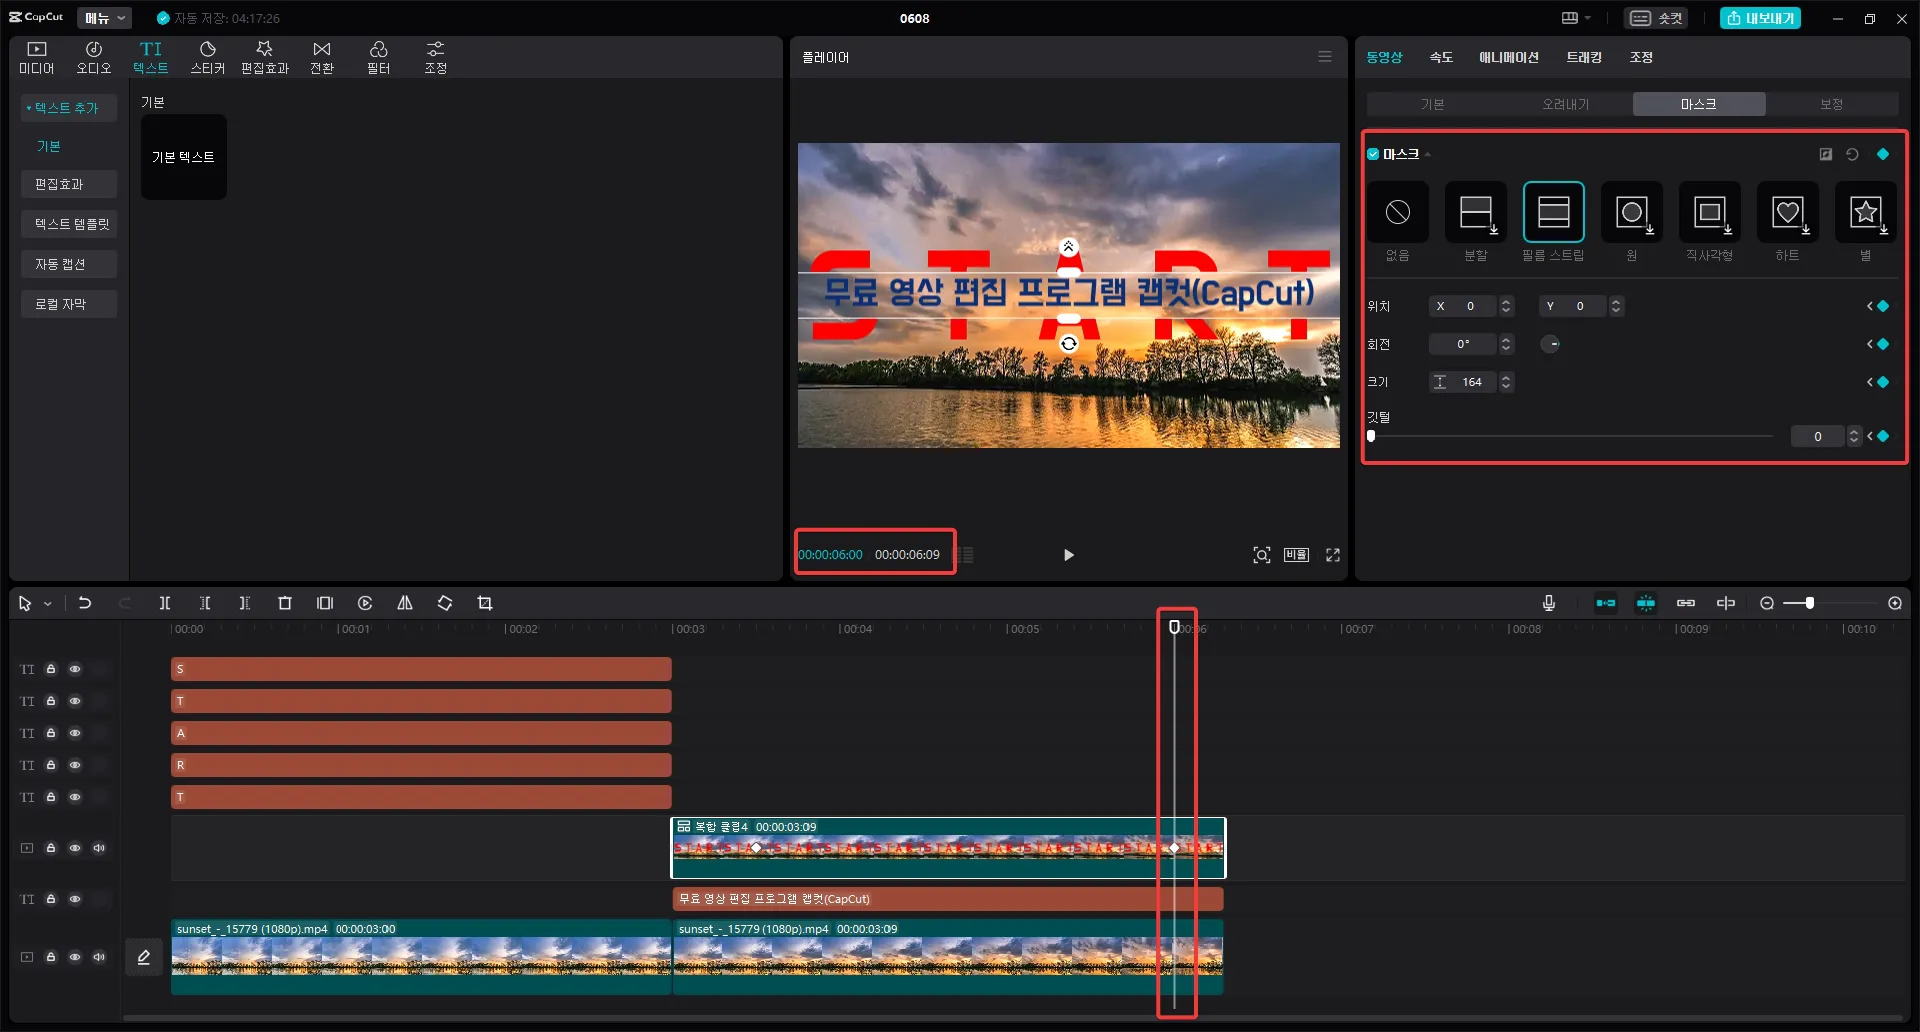Switch to the 보정 sub-tab
The width and height of the screenshot is (1920, 1032).
click(1832, 104)
